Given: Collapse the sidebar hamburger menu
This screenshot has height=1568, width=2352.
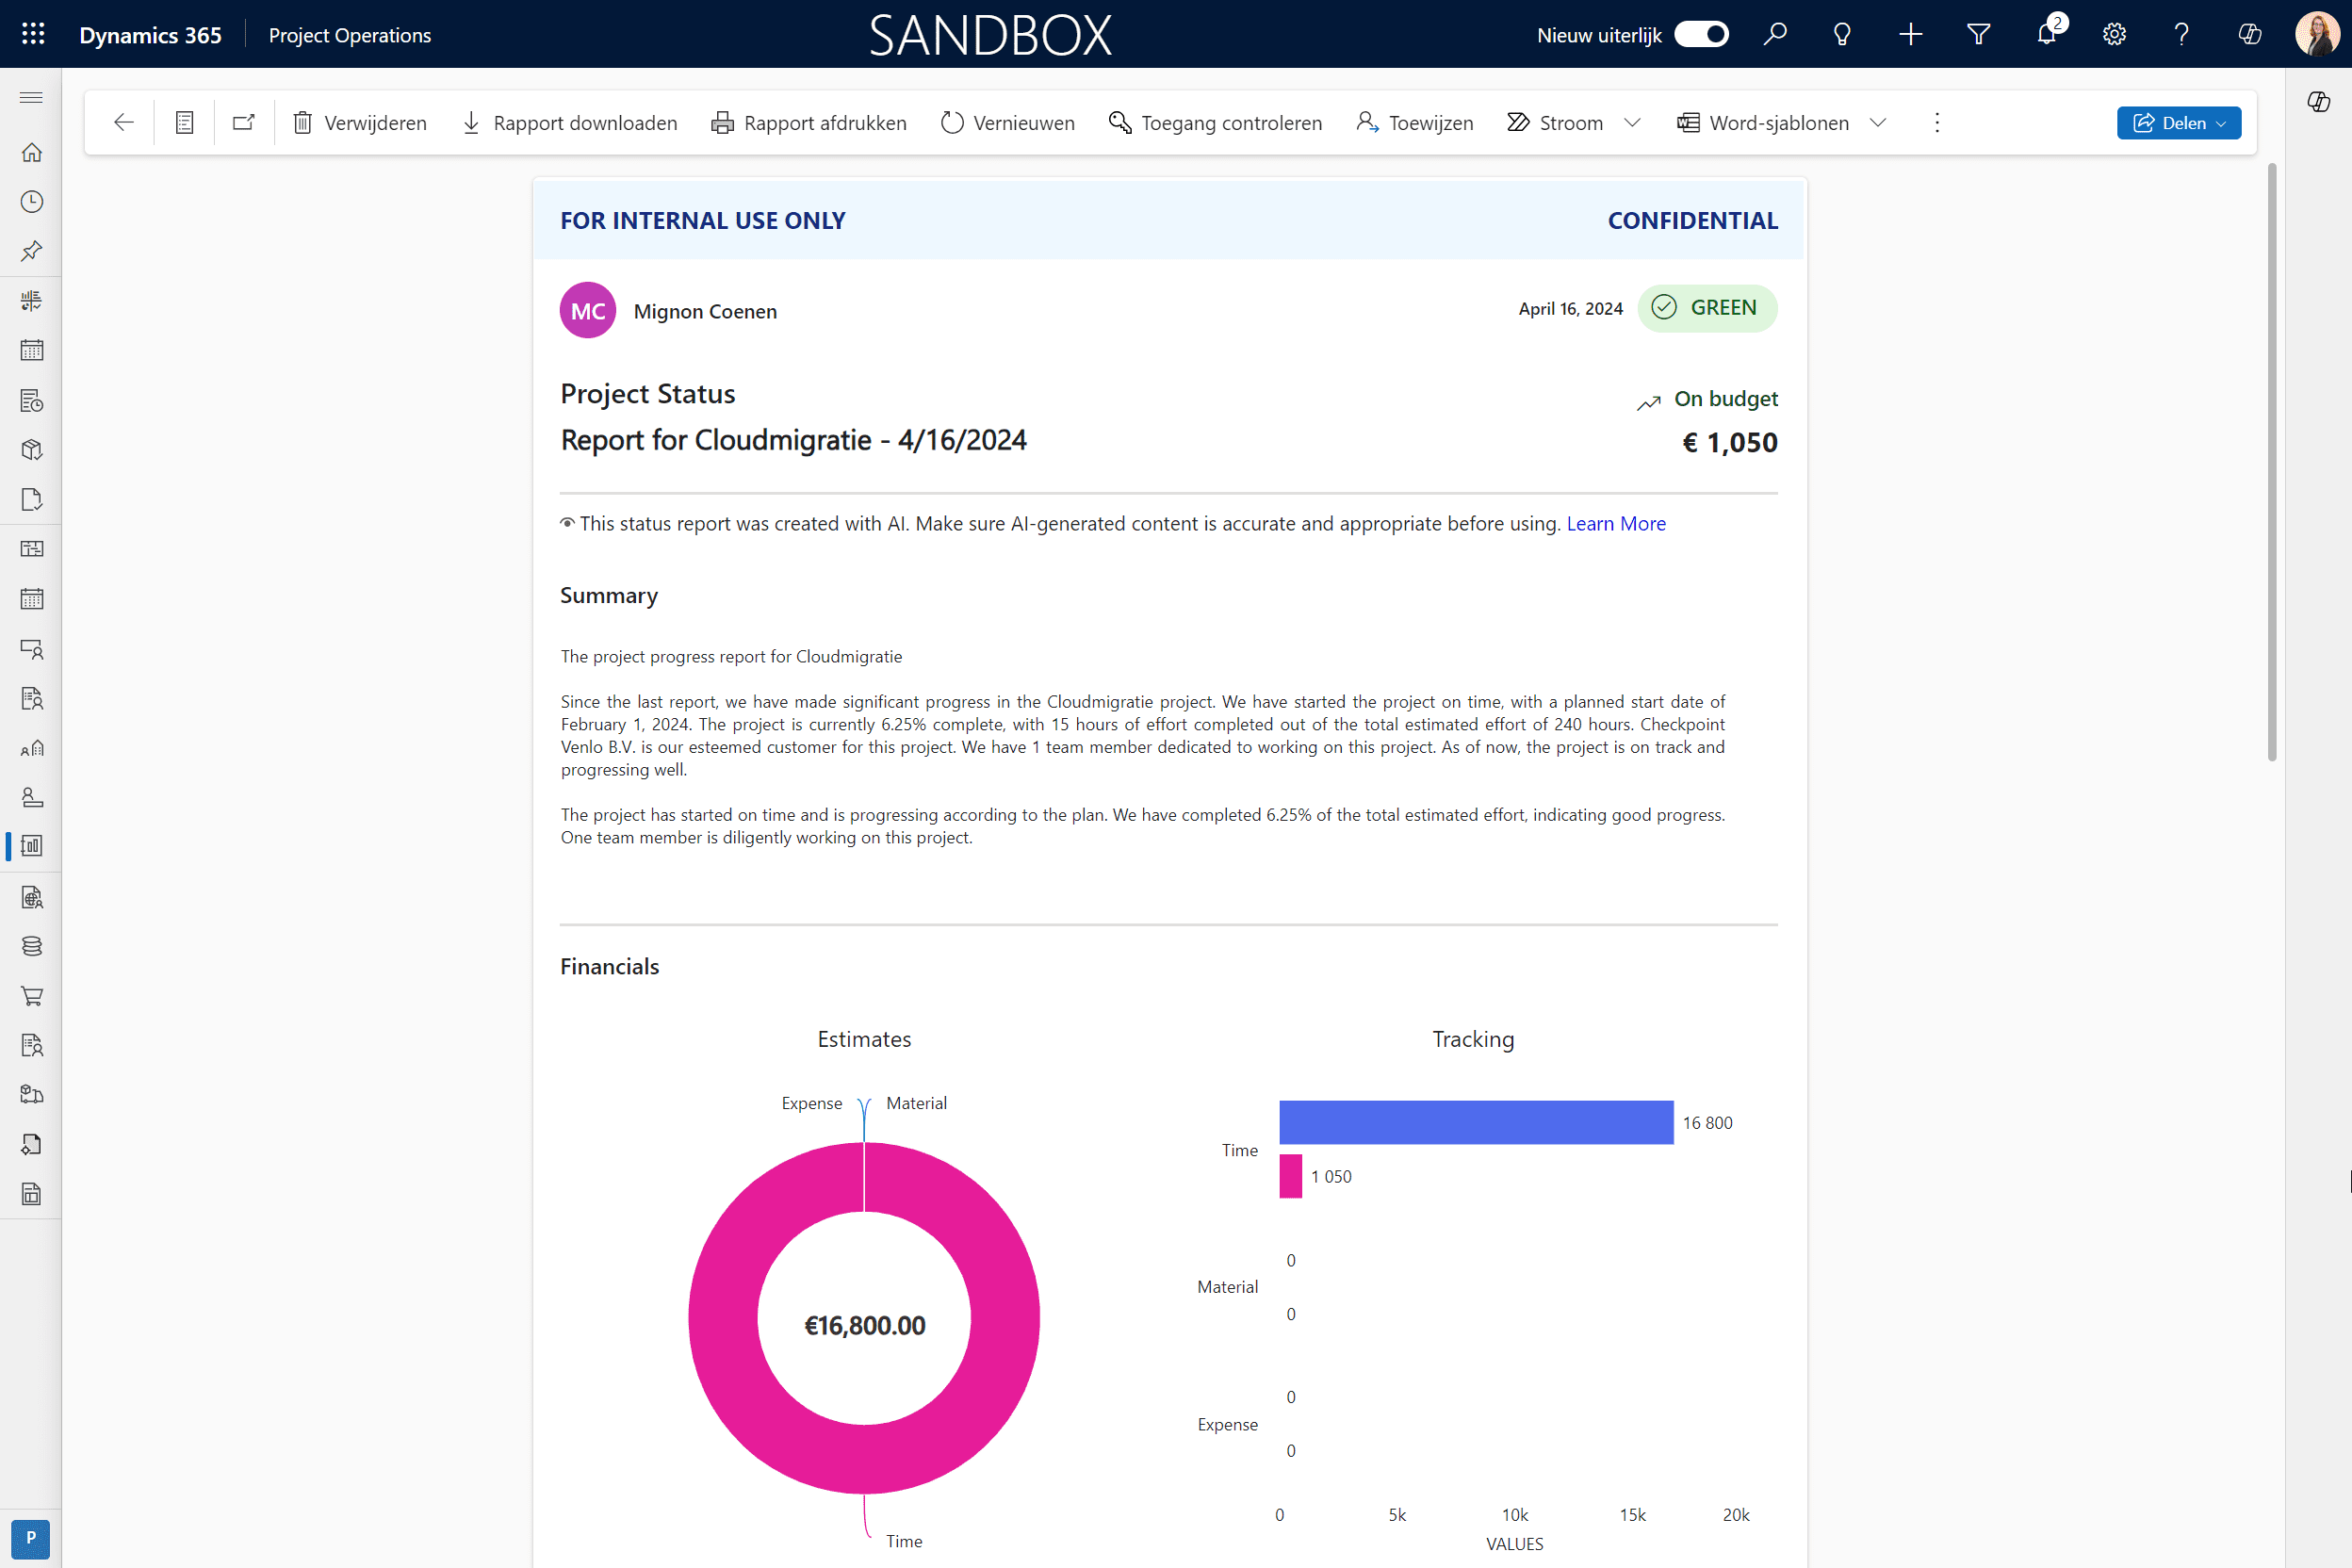Looking at the screenshot, I should (31, 97).
